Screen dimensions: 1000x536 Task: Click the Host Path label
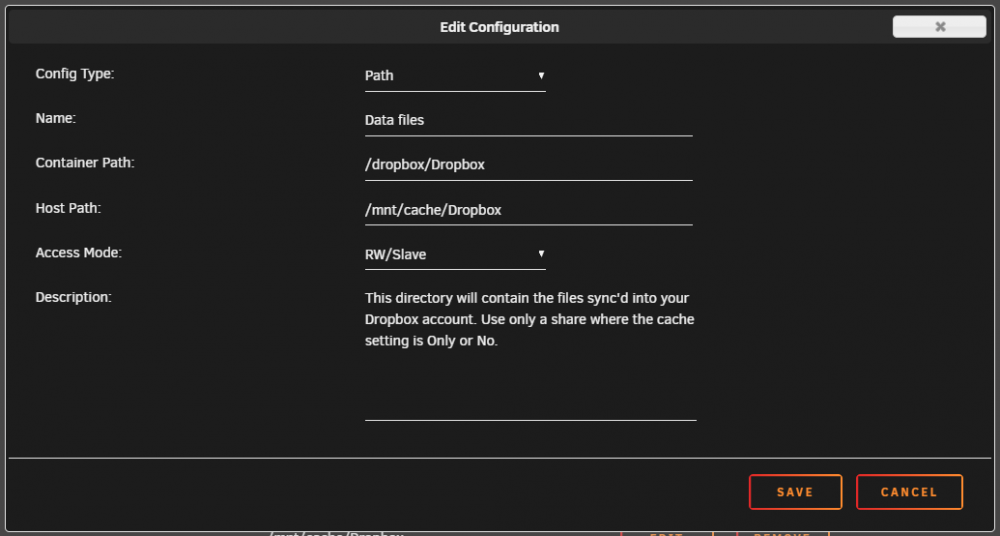68,208
